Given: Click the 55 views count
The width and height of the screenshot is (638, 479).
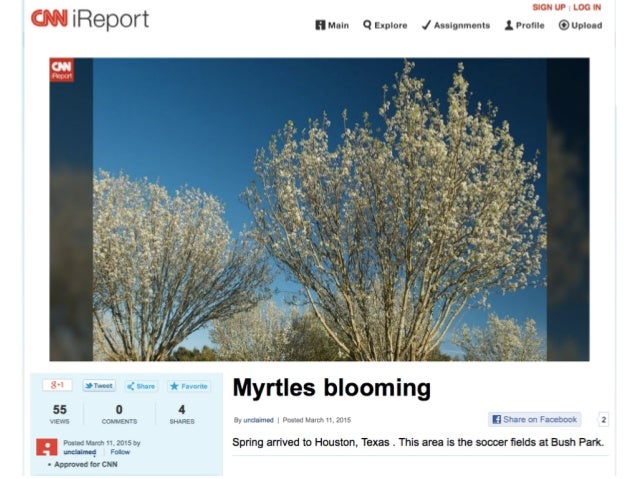Looking at the screenshot, I should point(59,414).
